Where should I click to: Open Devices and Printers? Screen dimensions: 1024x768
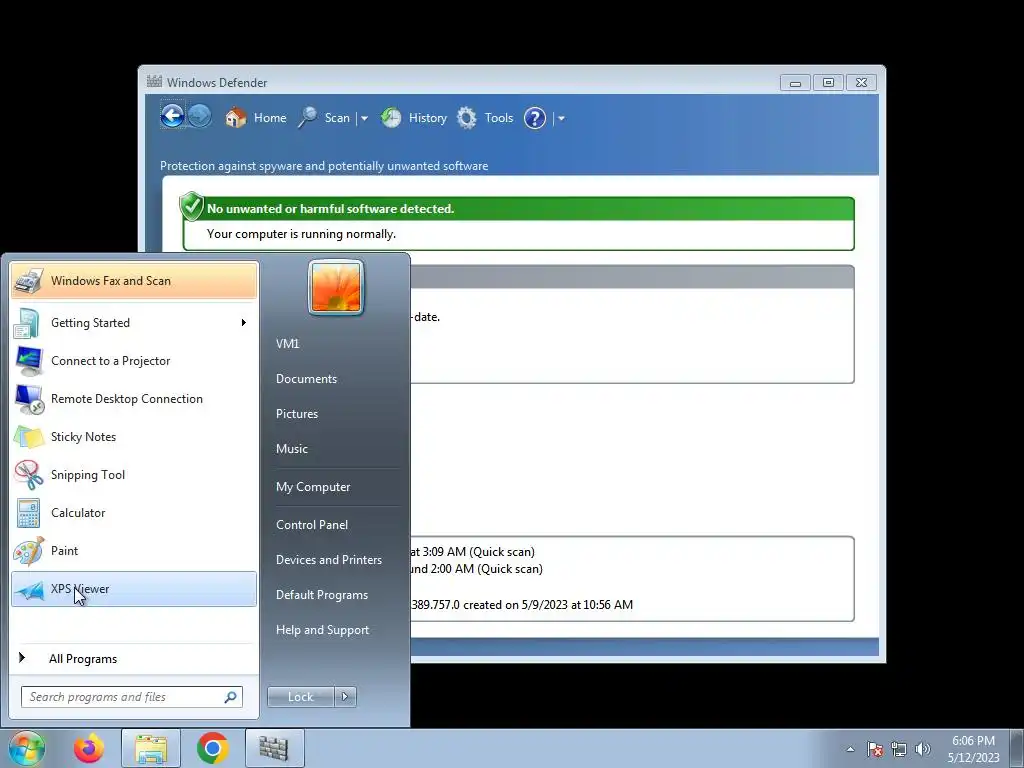tap(328, 560)
